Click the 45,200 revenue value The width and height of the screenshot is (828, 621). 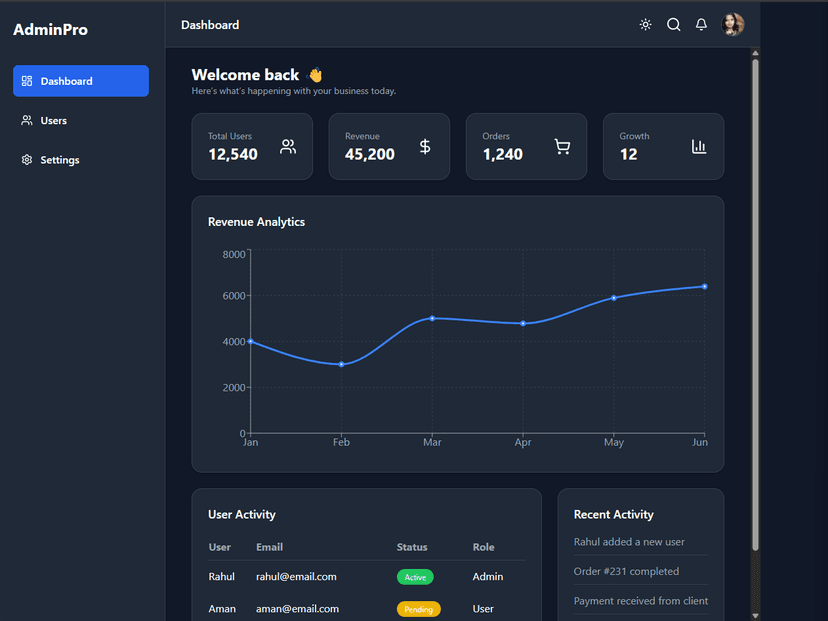tap(370, 154)
